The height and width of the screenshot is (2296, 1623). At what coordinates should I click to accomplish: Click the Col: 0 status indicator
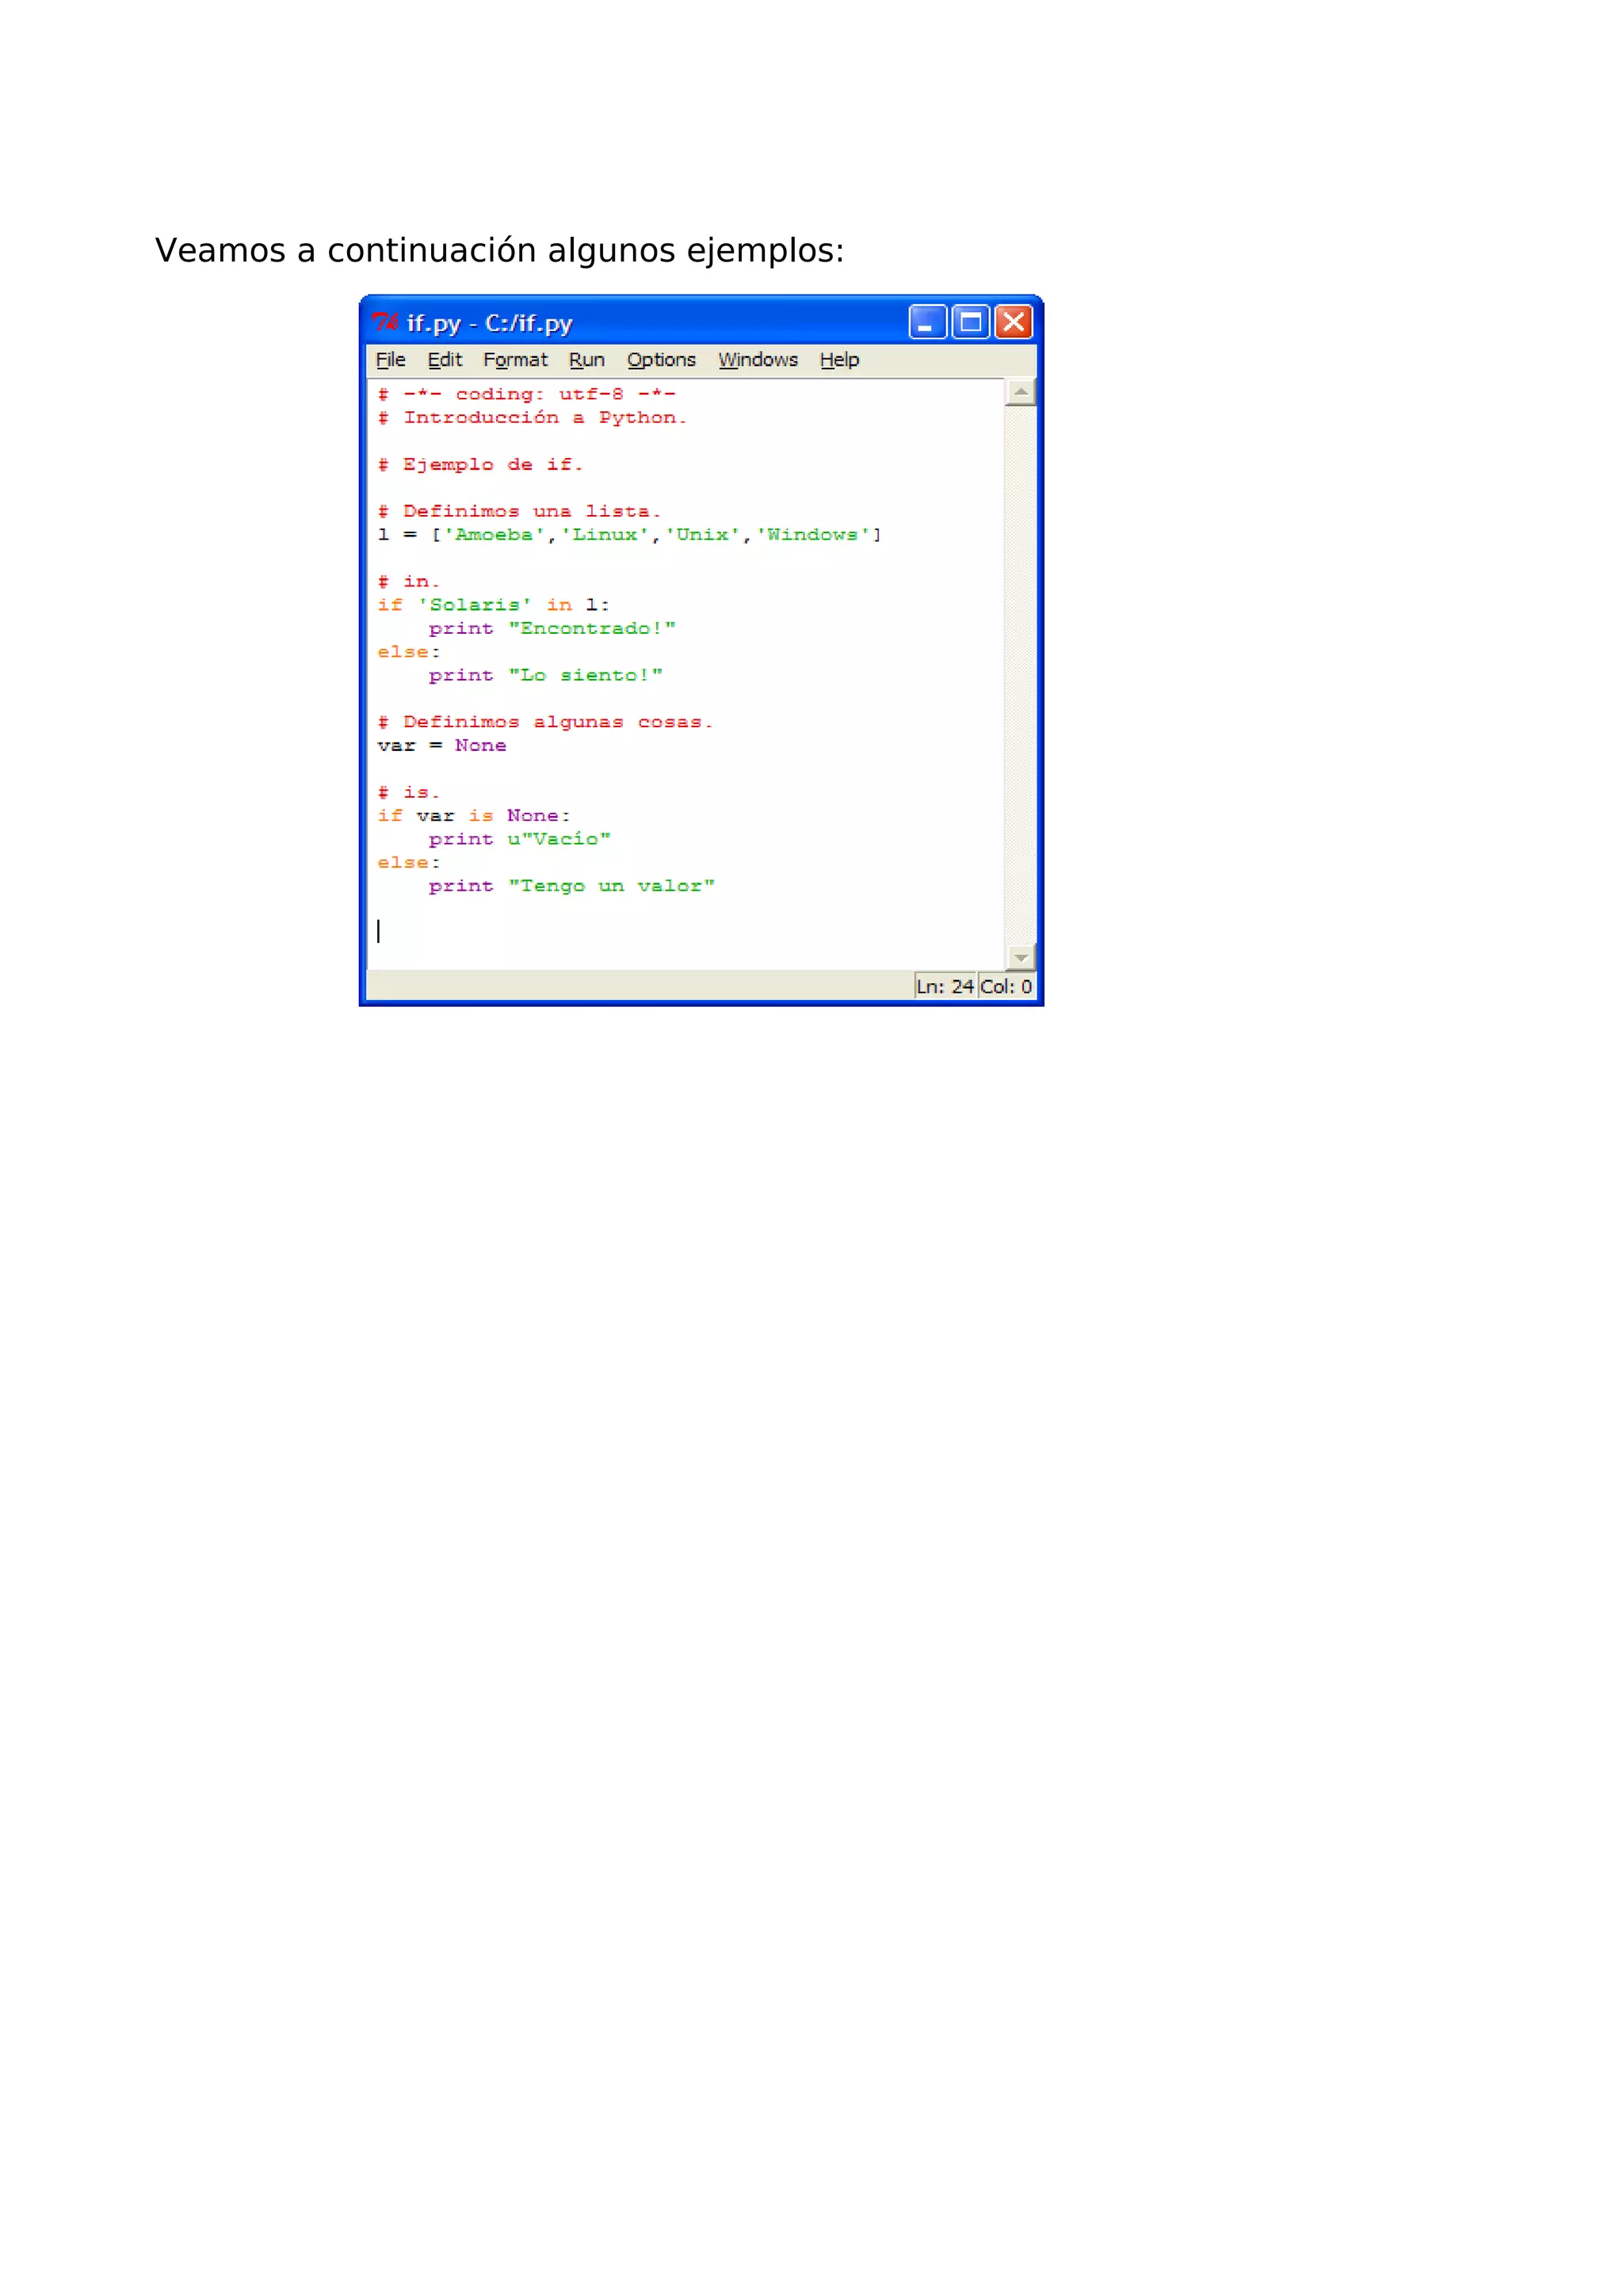point(1005,986)
